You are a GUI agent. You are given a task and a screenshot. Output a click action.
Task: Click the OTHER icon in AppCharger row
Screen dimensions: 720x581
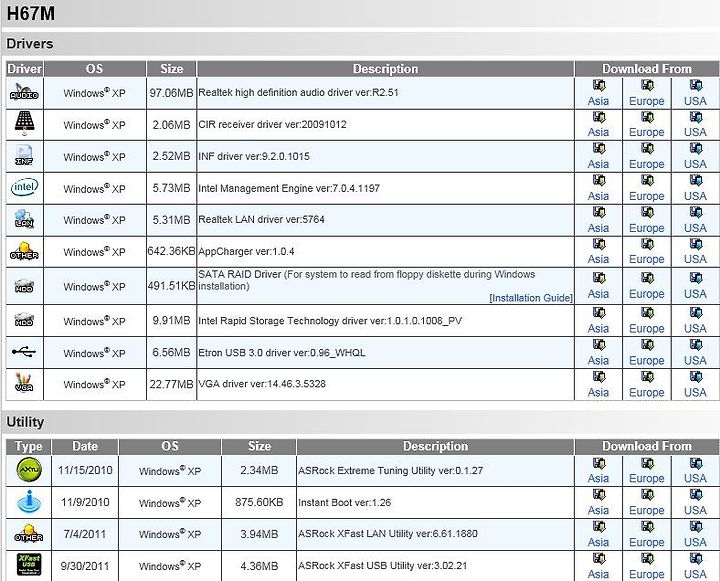[24, 251]
